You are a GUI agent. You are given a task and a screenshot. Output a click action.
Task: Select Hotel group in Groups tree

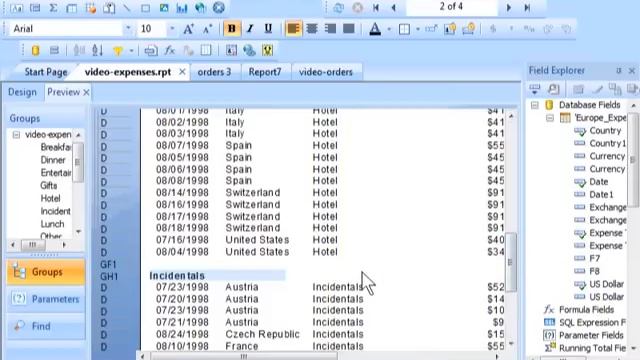pos(50,198)
